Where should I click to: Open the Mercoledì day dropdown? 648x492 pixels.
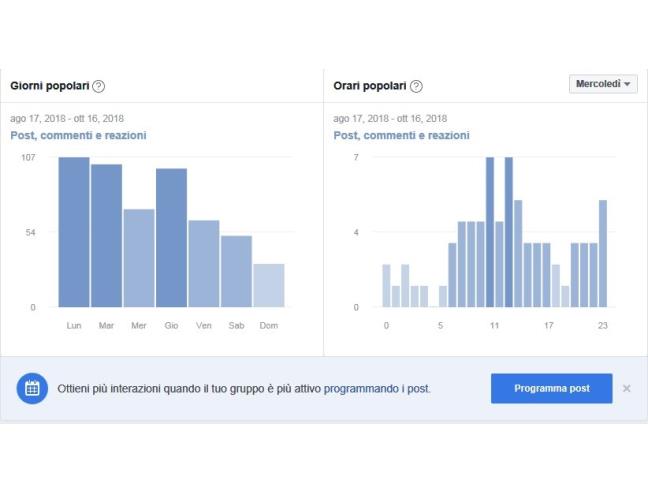(604, 84)
